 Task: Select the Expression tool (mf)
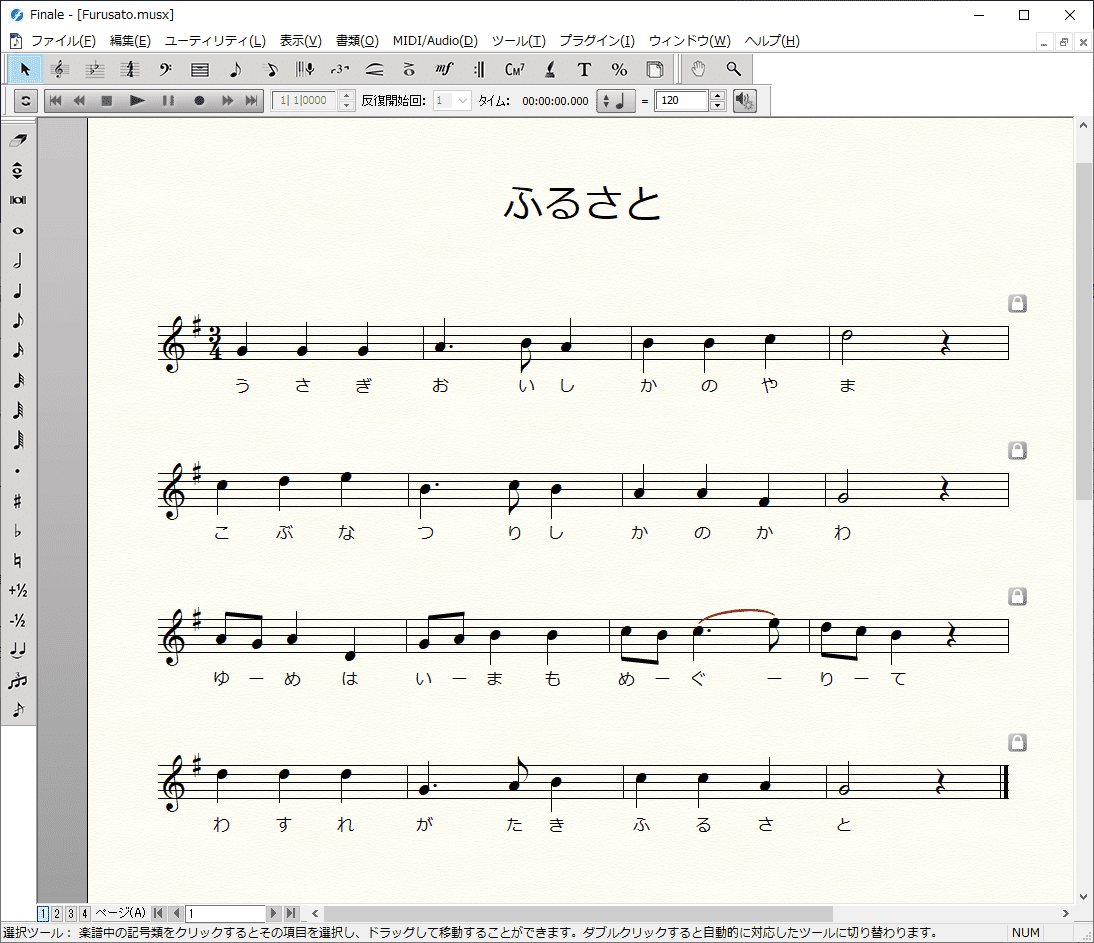(444, 69)
